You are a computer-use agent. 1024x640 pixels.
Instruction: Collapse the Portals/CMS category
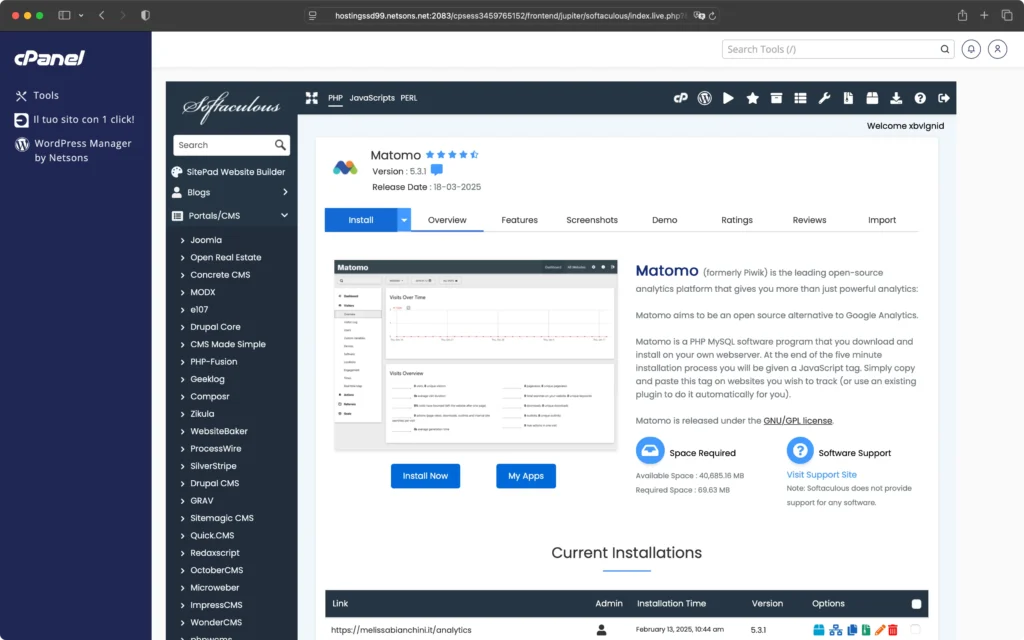point(284,215)
